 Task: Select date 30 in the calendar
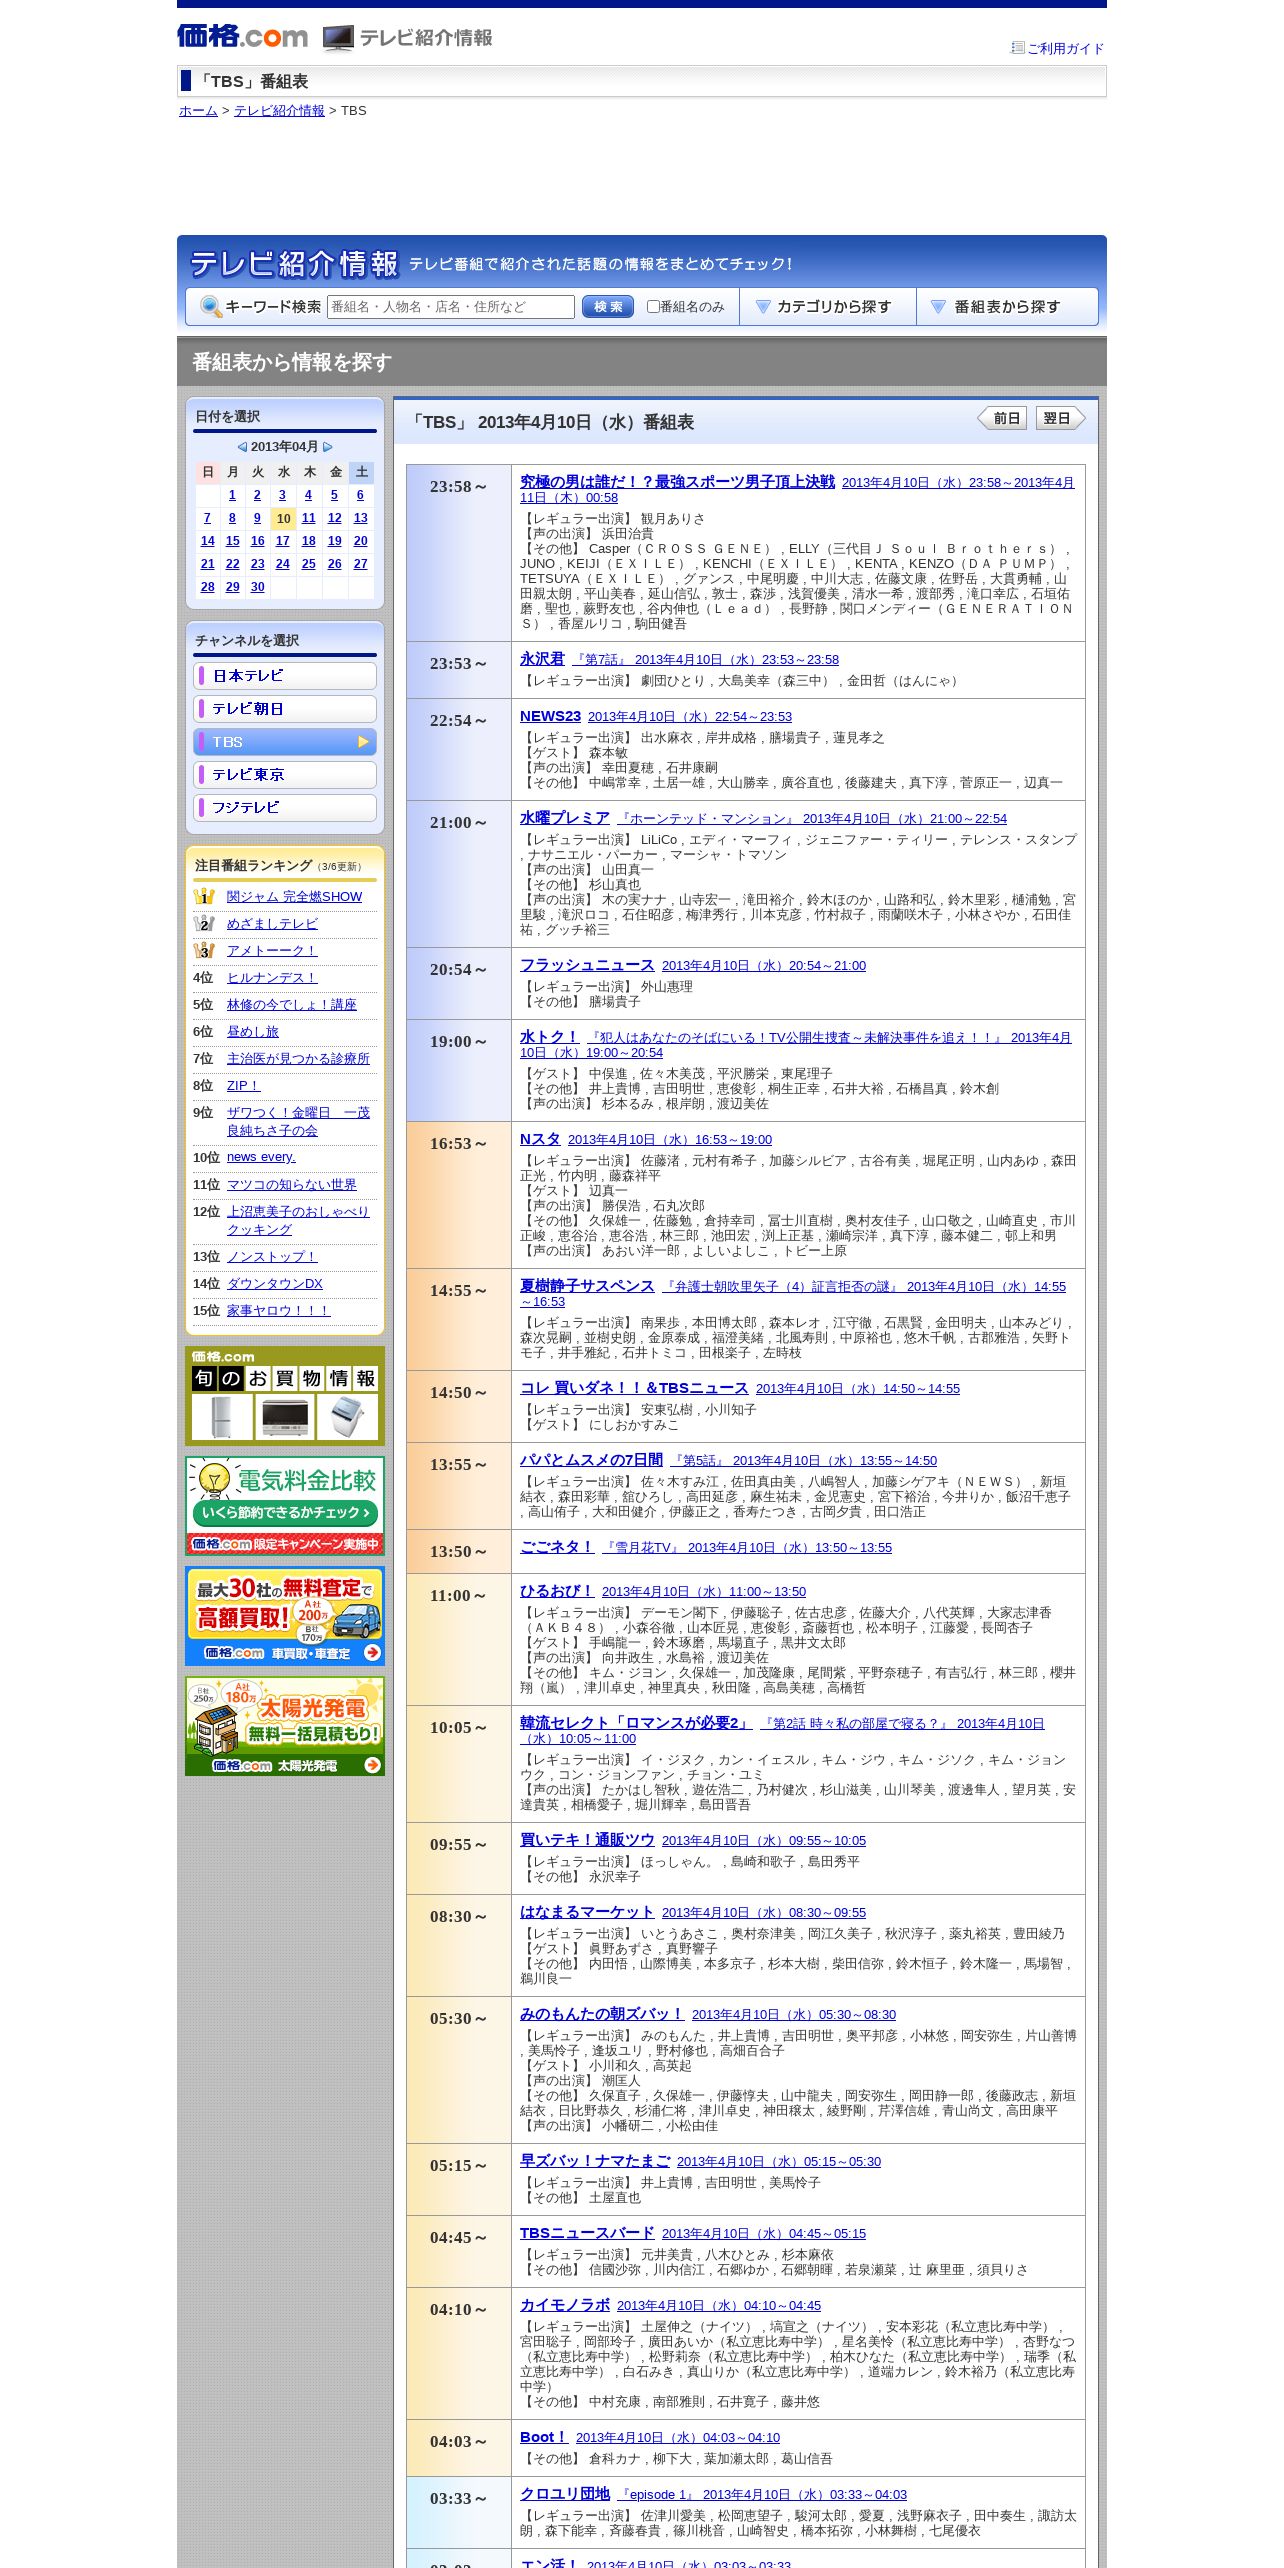257,587
